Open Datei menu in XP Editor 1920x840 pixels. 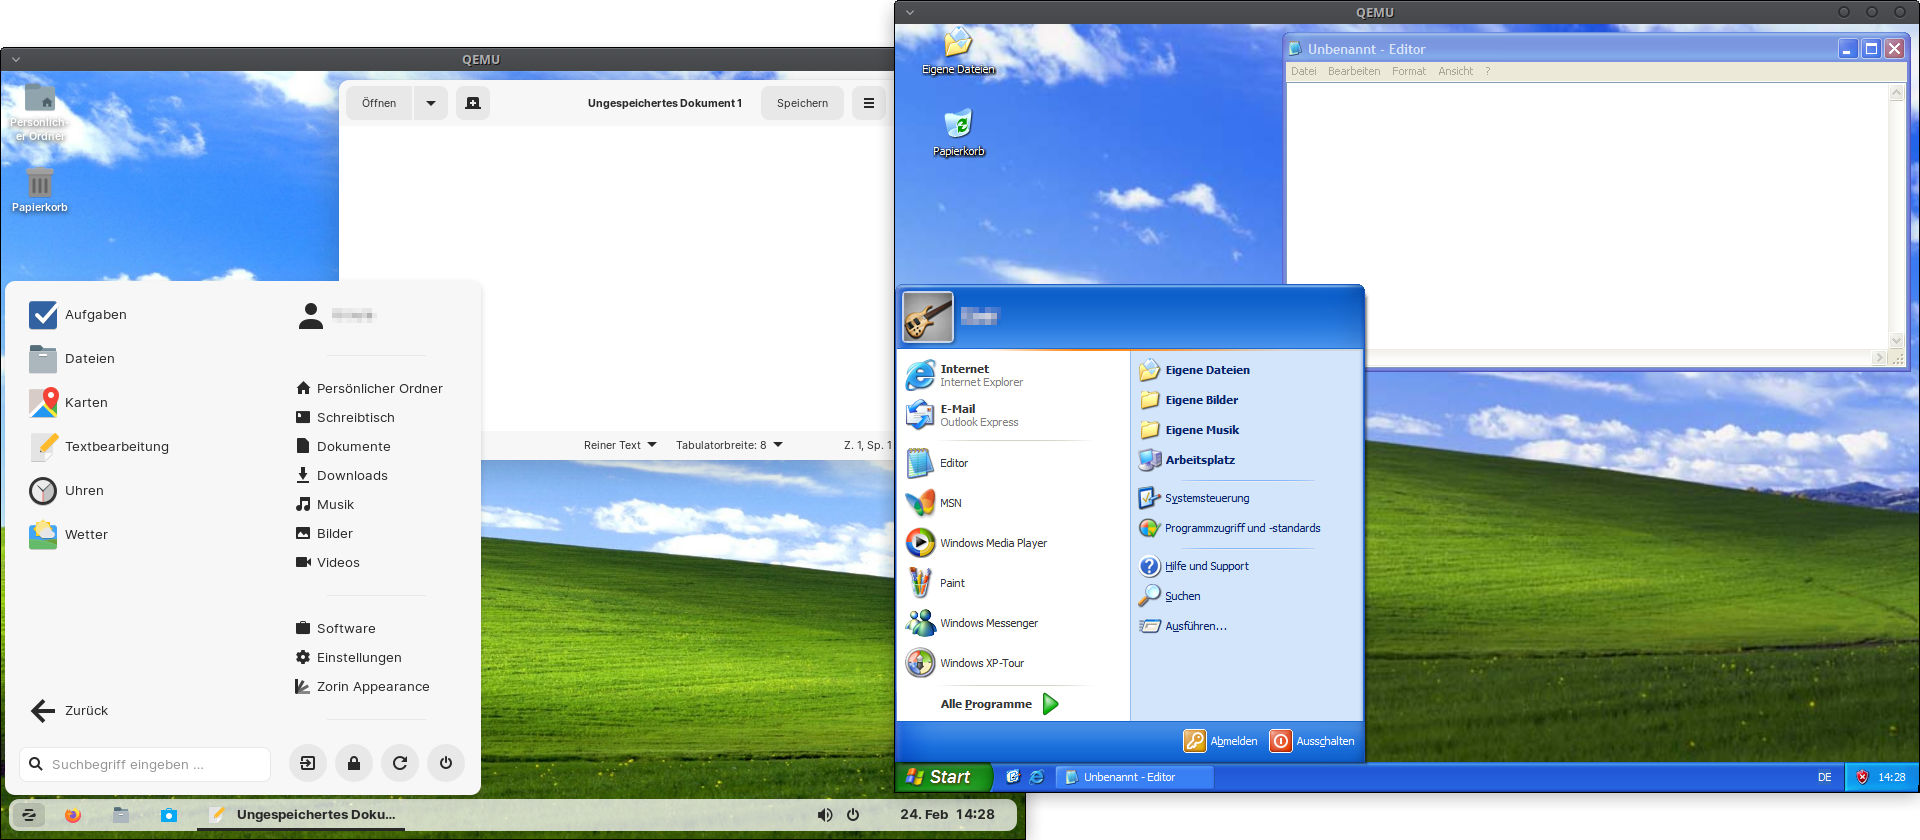pos(1303,71)
